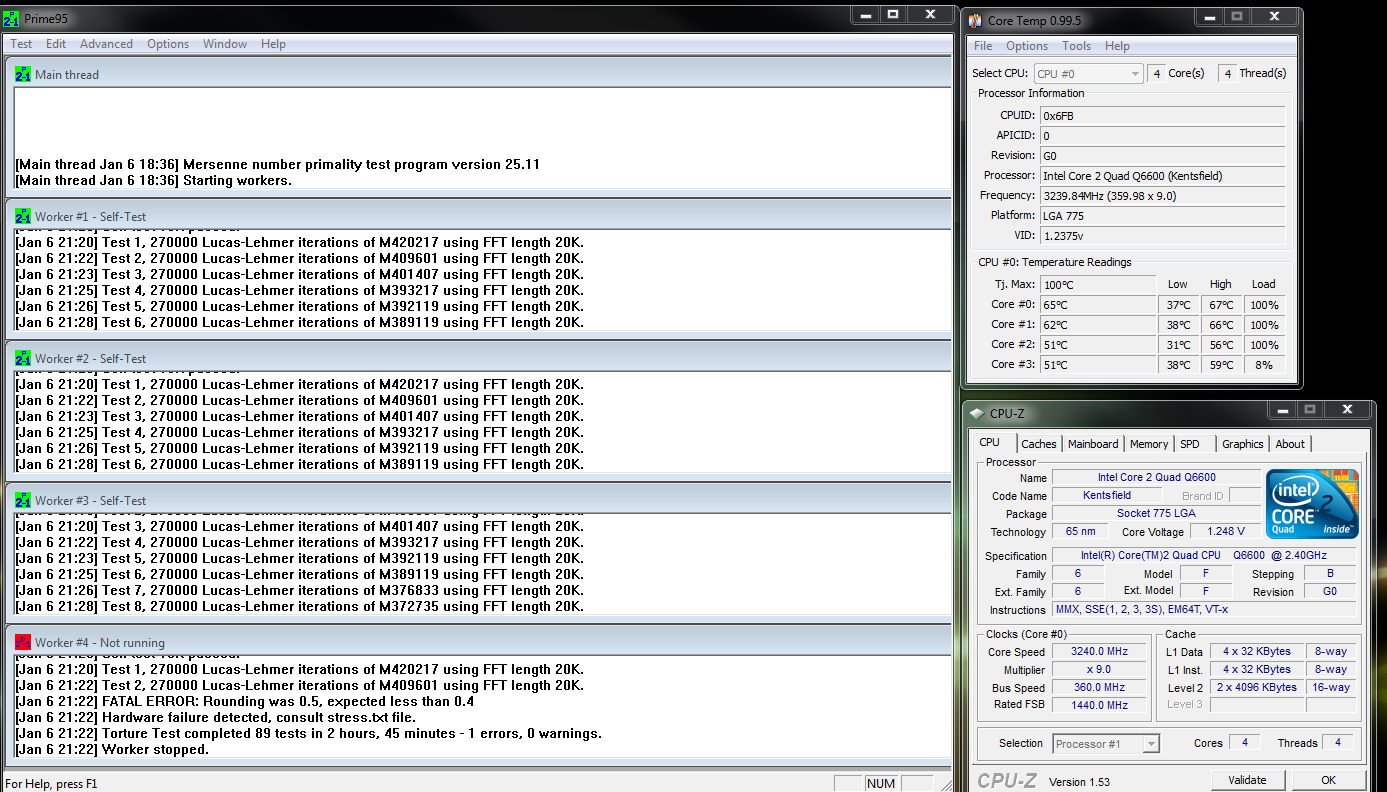Click the Core Voltage value 1.248 V
This screenshot has width=1387, height=792.
1226,532
